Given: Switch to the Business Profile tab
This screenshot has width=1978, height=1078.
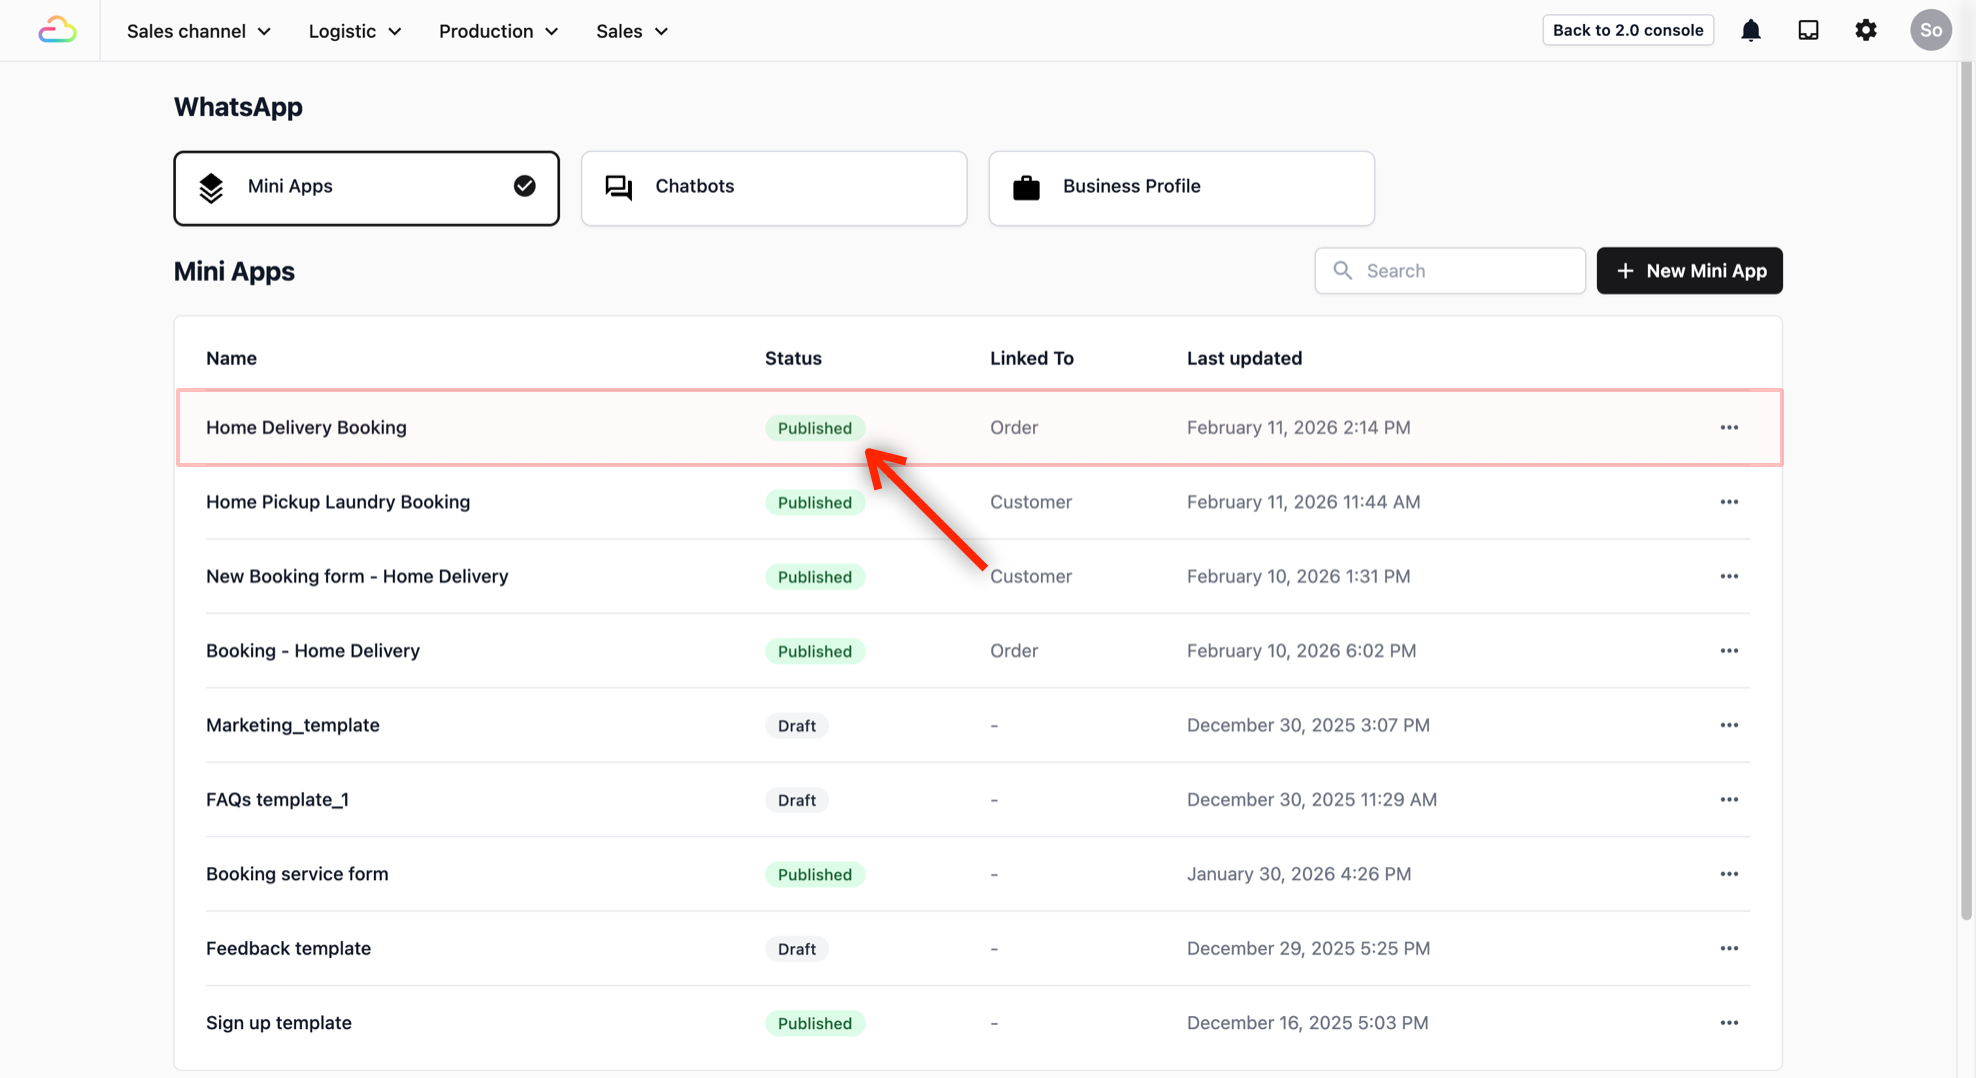Looking at the screenshot, I should pos(1181,188).
